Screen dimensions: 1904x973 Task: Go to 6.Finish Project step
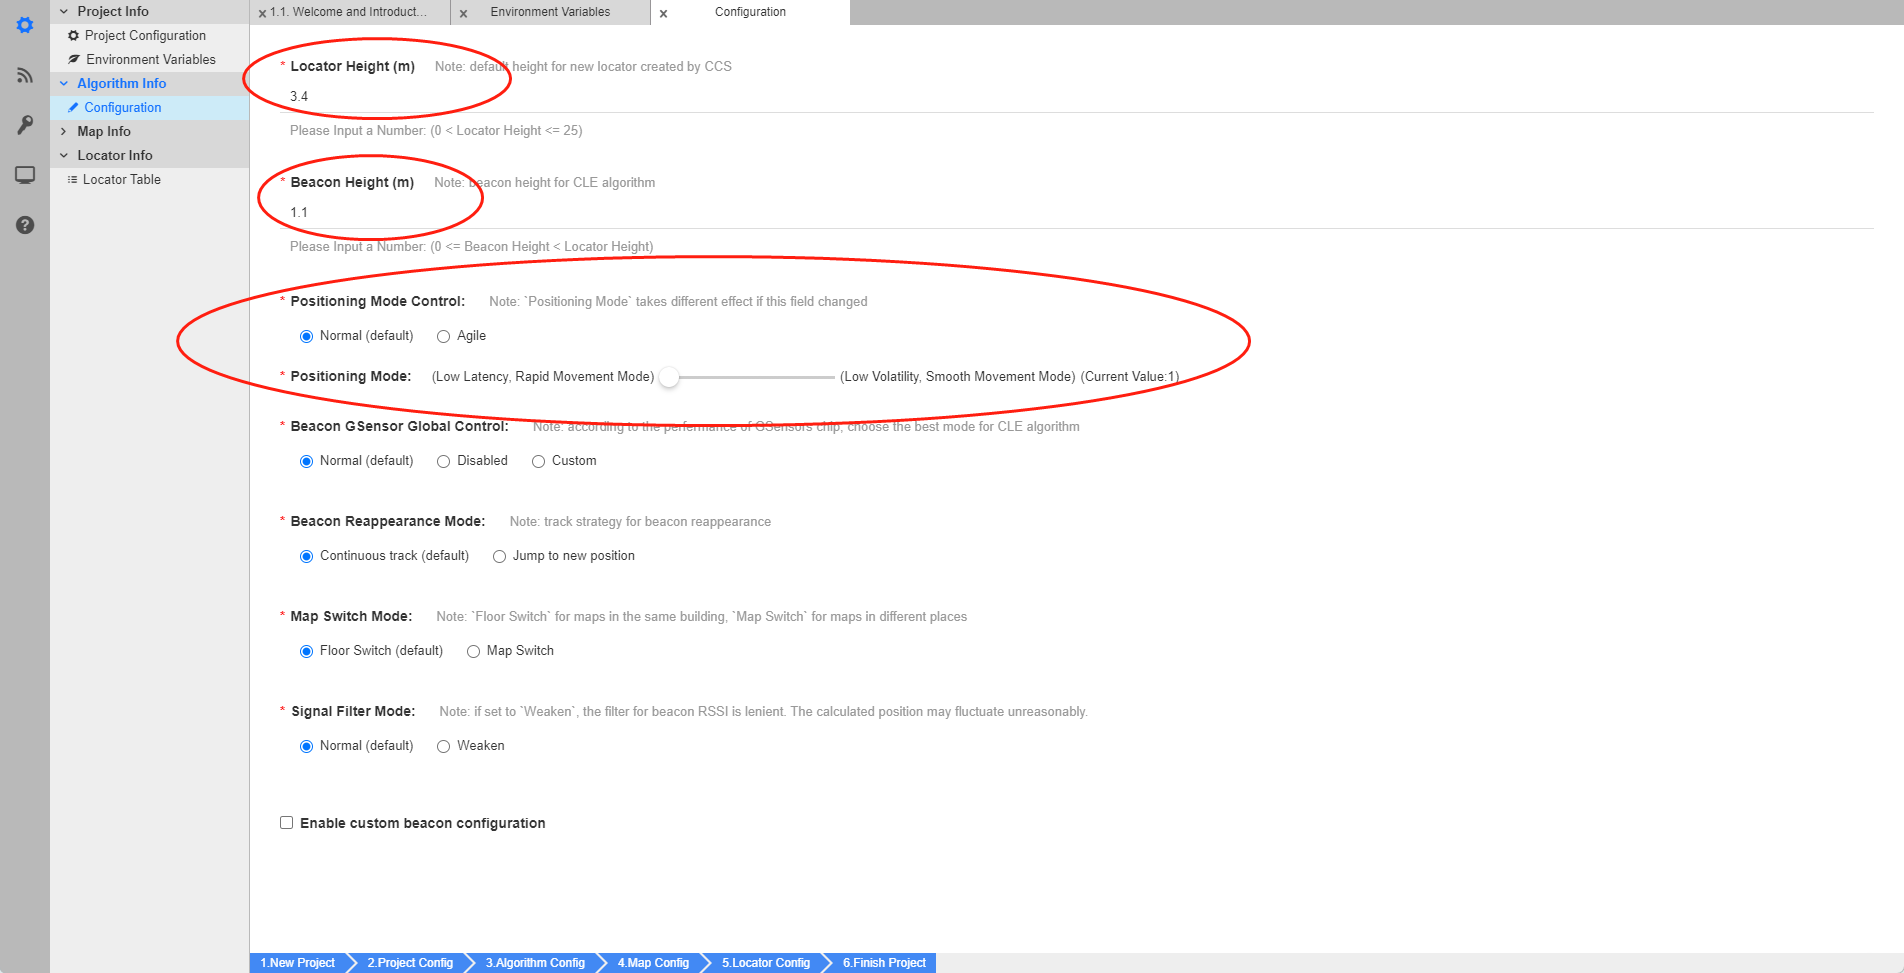point(884,963)
